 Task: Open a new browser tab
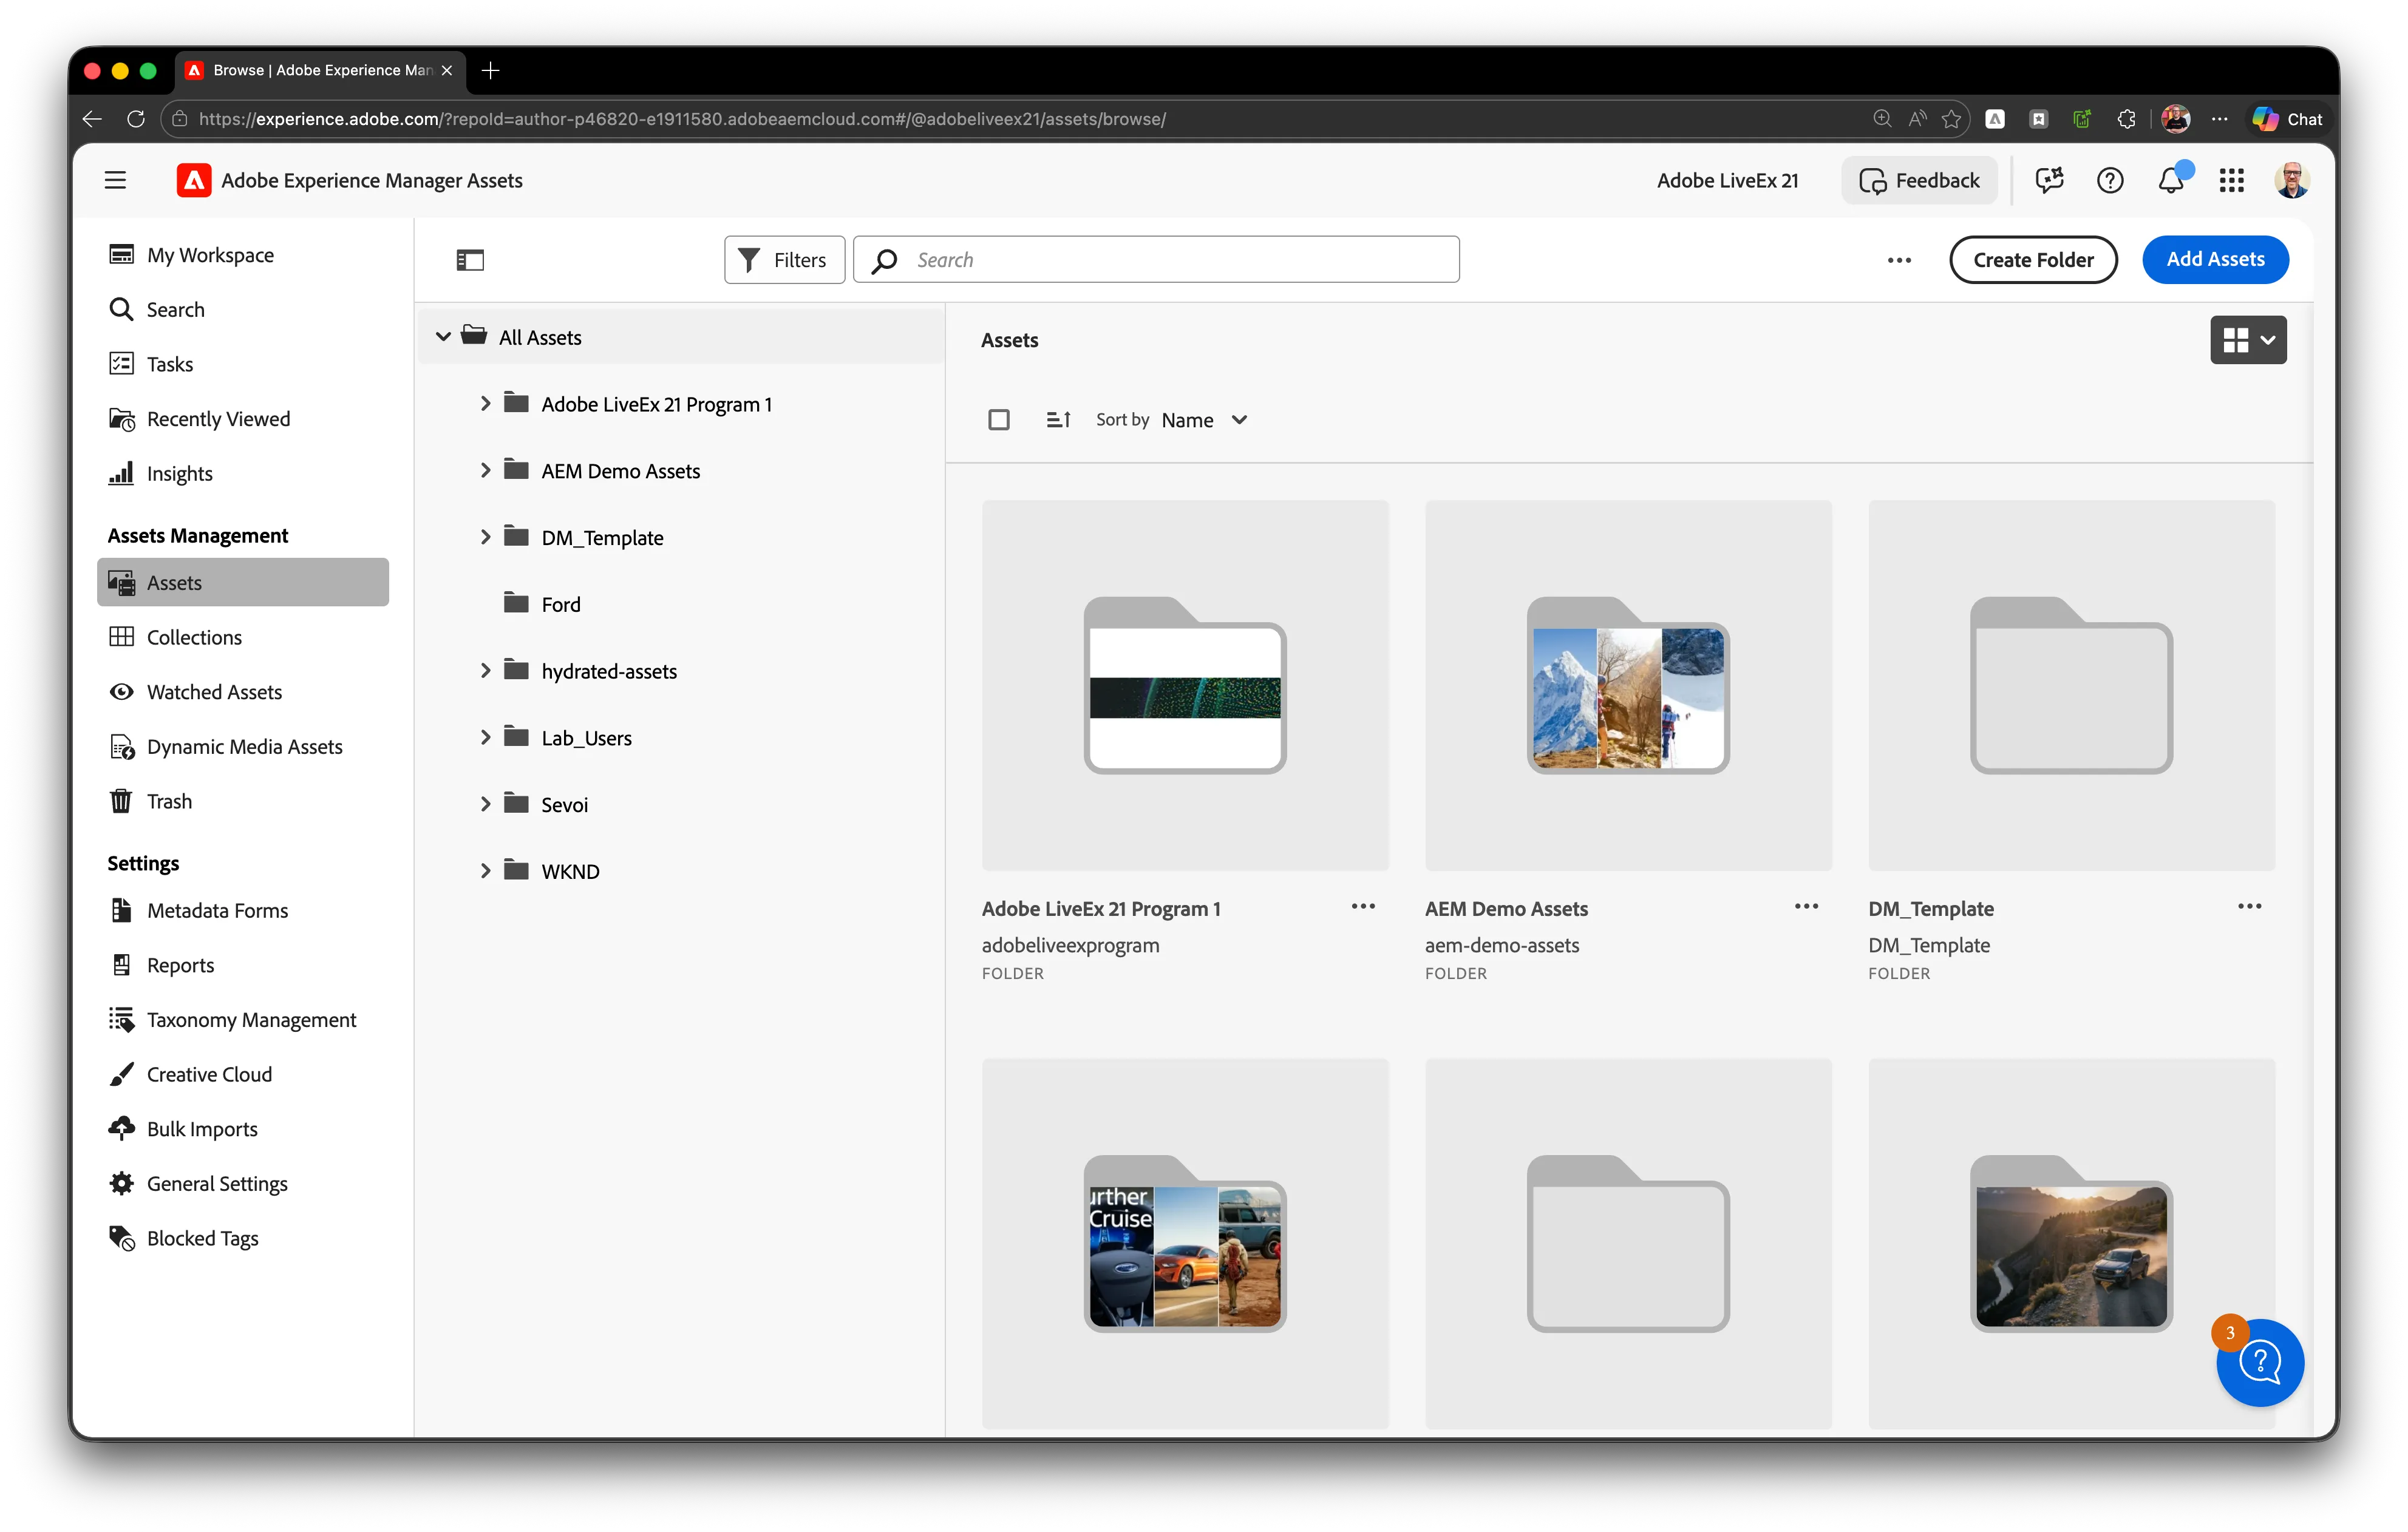[490, 70]
